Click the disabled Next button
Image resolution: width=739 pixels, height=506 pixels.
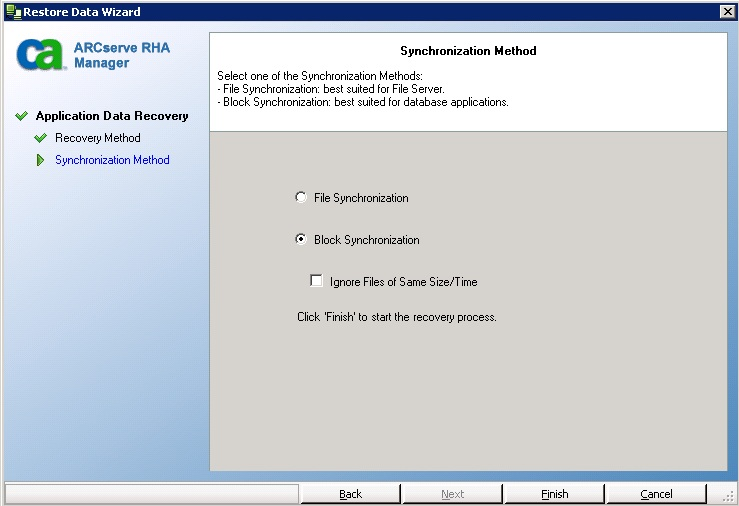(x=452, y=494)
